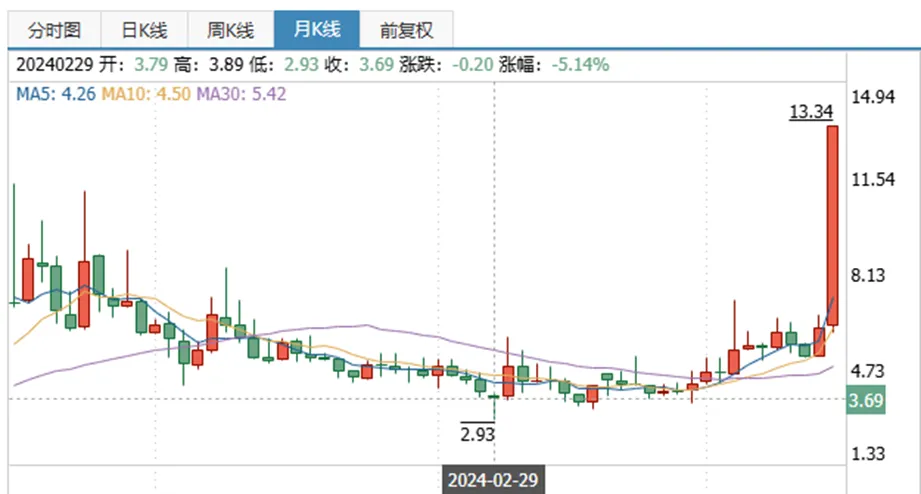Select the 周K线 tab
The width and height of the screenshot is (921, 494).
[x=230, y=30]
